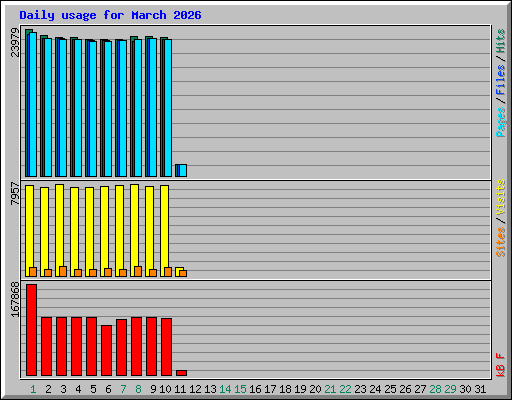Select day 22 on the date axis
The width and height of the screenshot is (512, 400).
345,389
